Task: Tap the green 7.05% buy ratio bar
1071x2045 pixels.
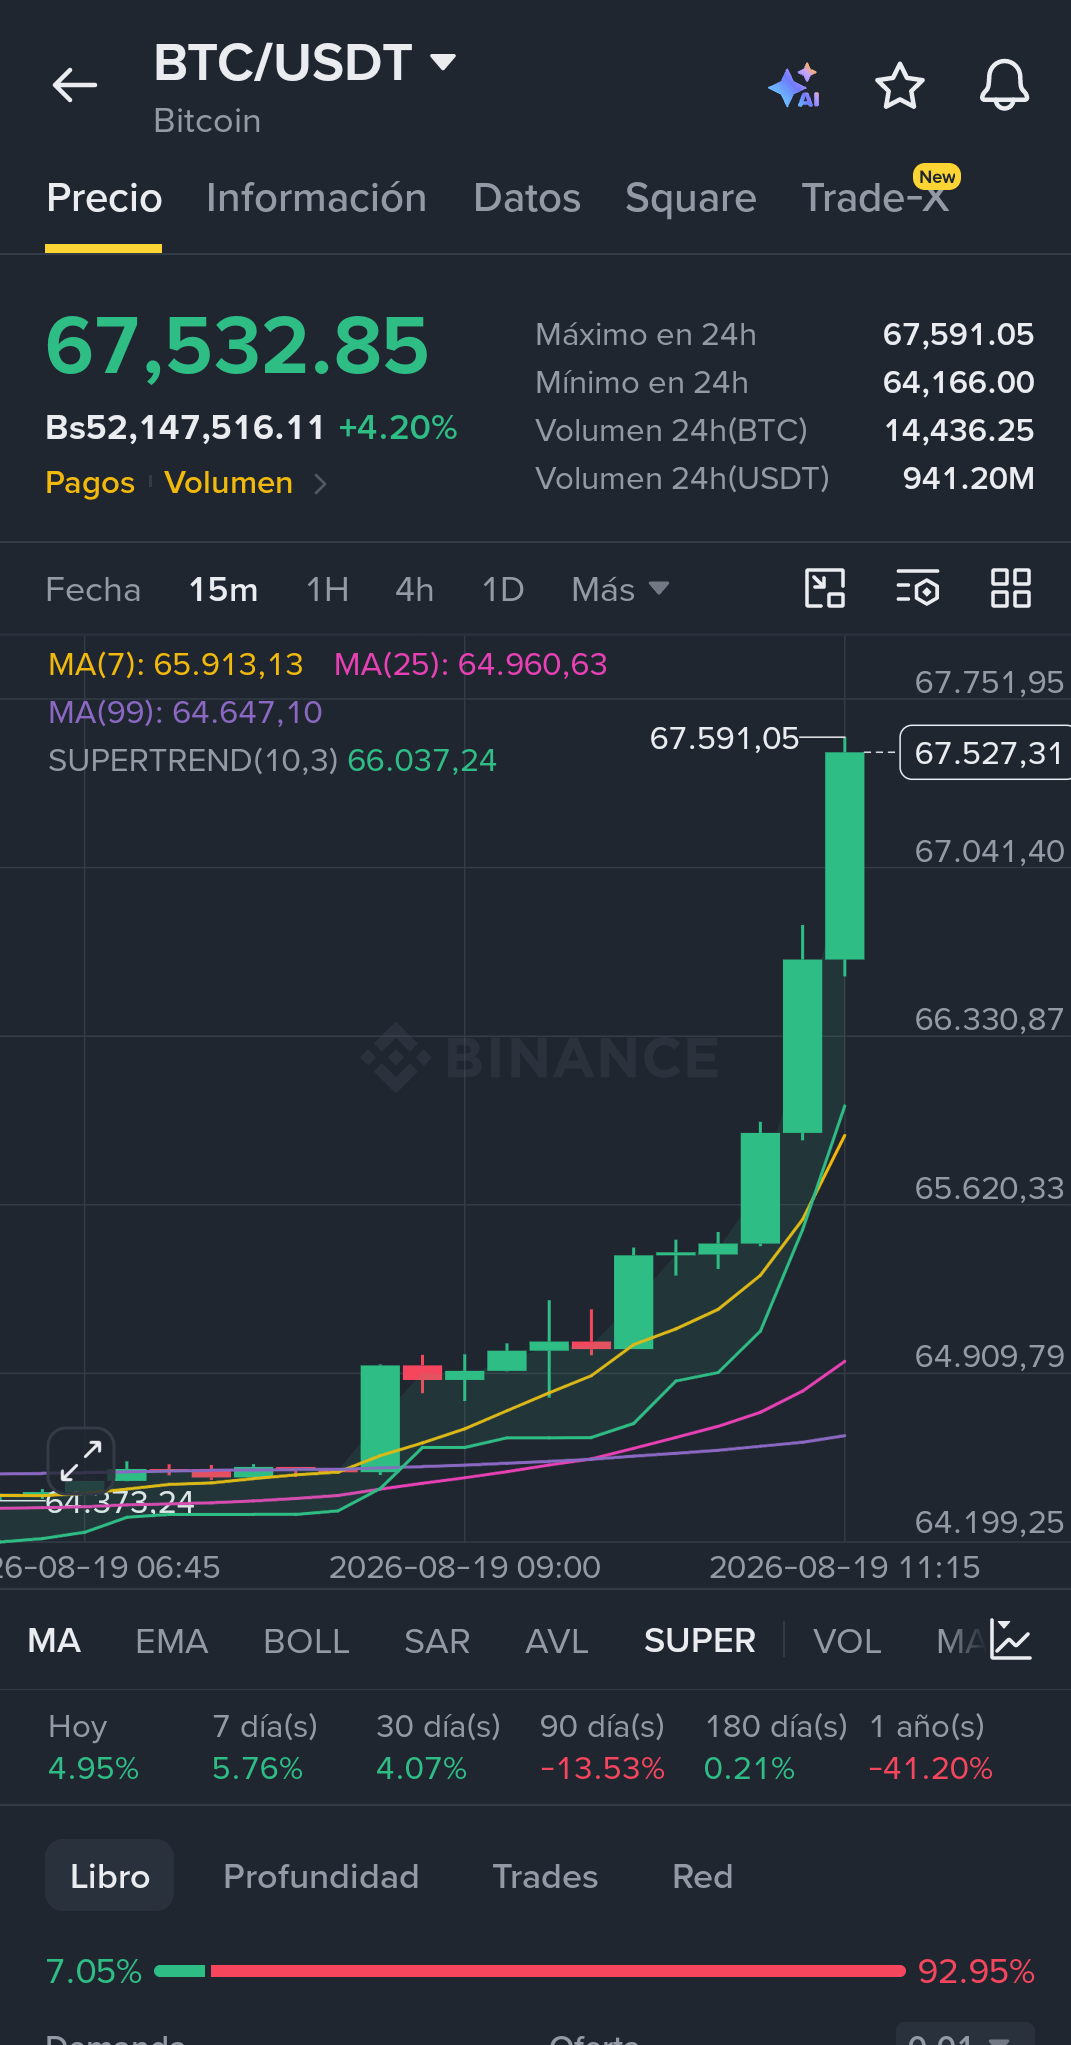Action: tap(180, 1971)
